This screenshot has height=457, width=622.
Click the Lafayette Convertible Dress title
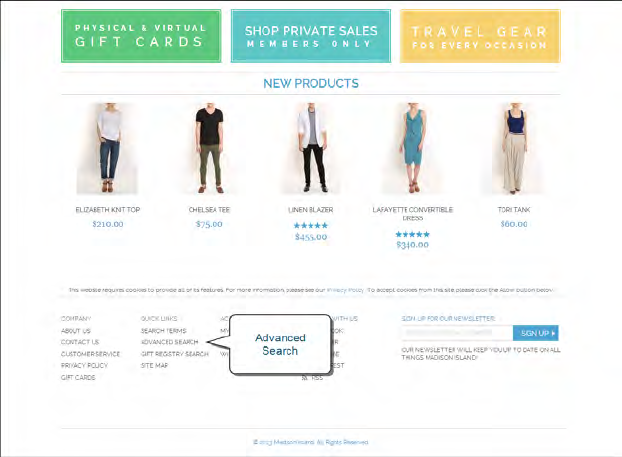tap(413, 213)
